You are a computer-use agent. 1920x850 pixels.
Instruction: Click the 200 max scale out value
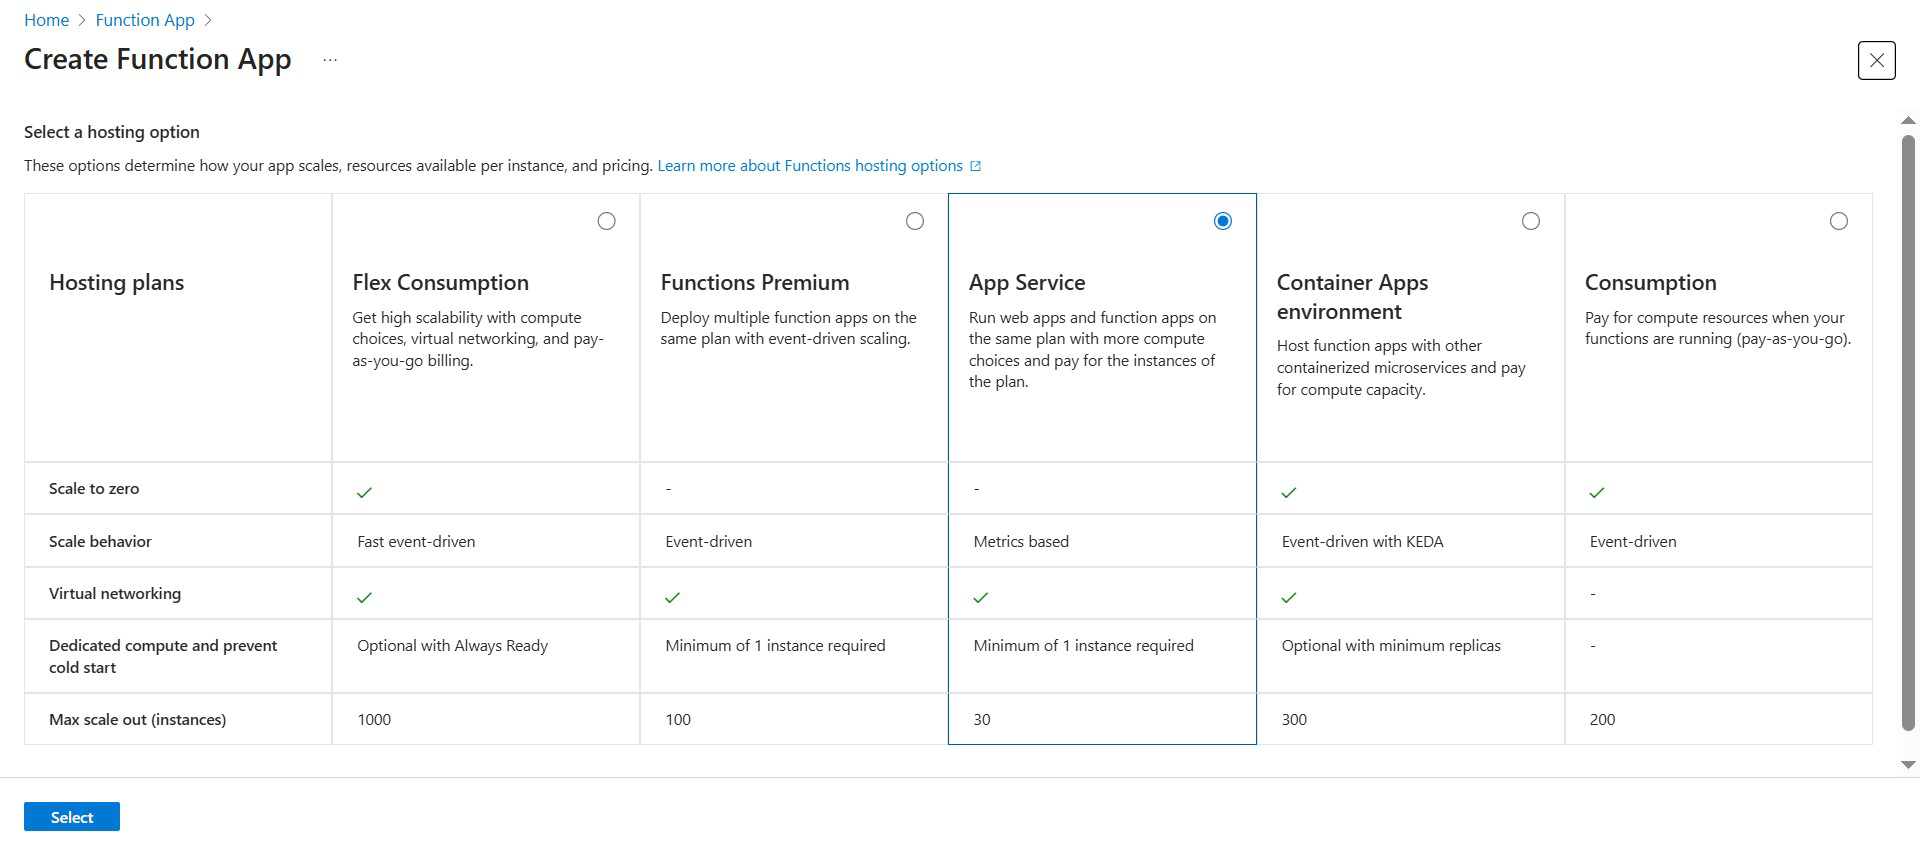pos(1602,719)
